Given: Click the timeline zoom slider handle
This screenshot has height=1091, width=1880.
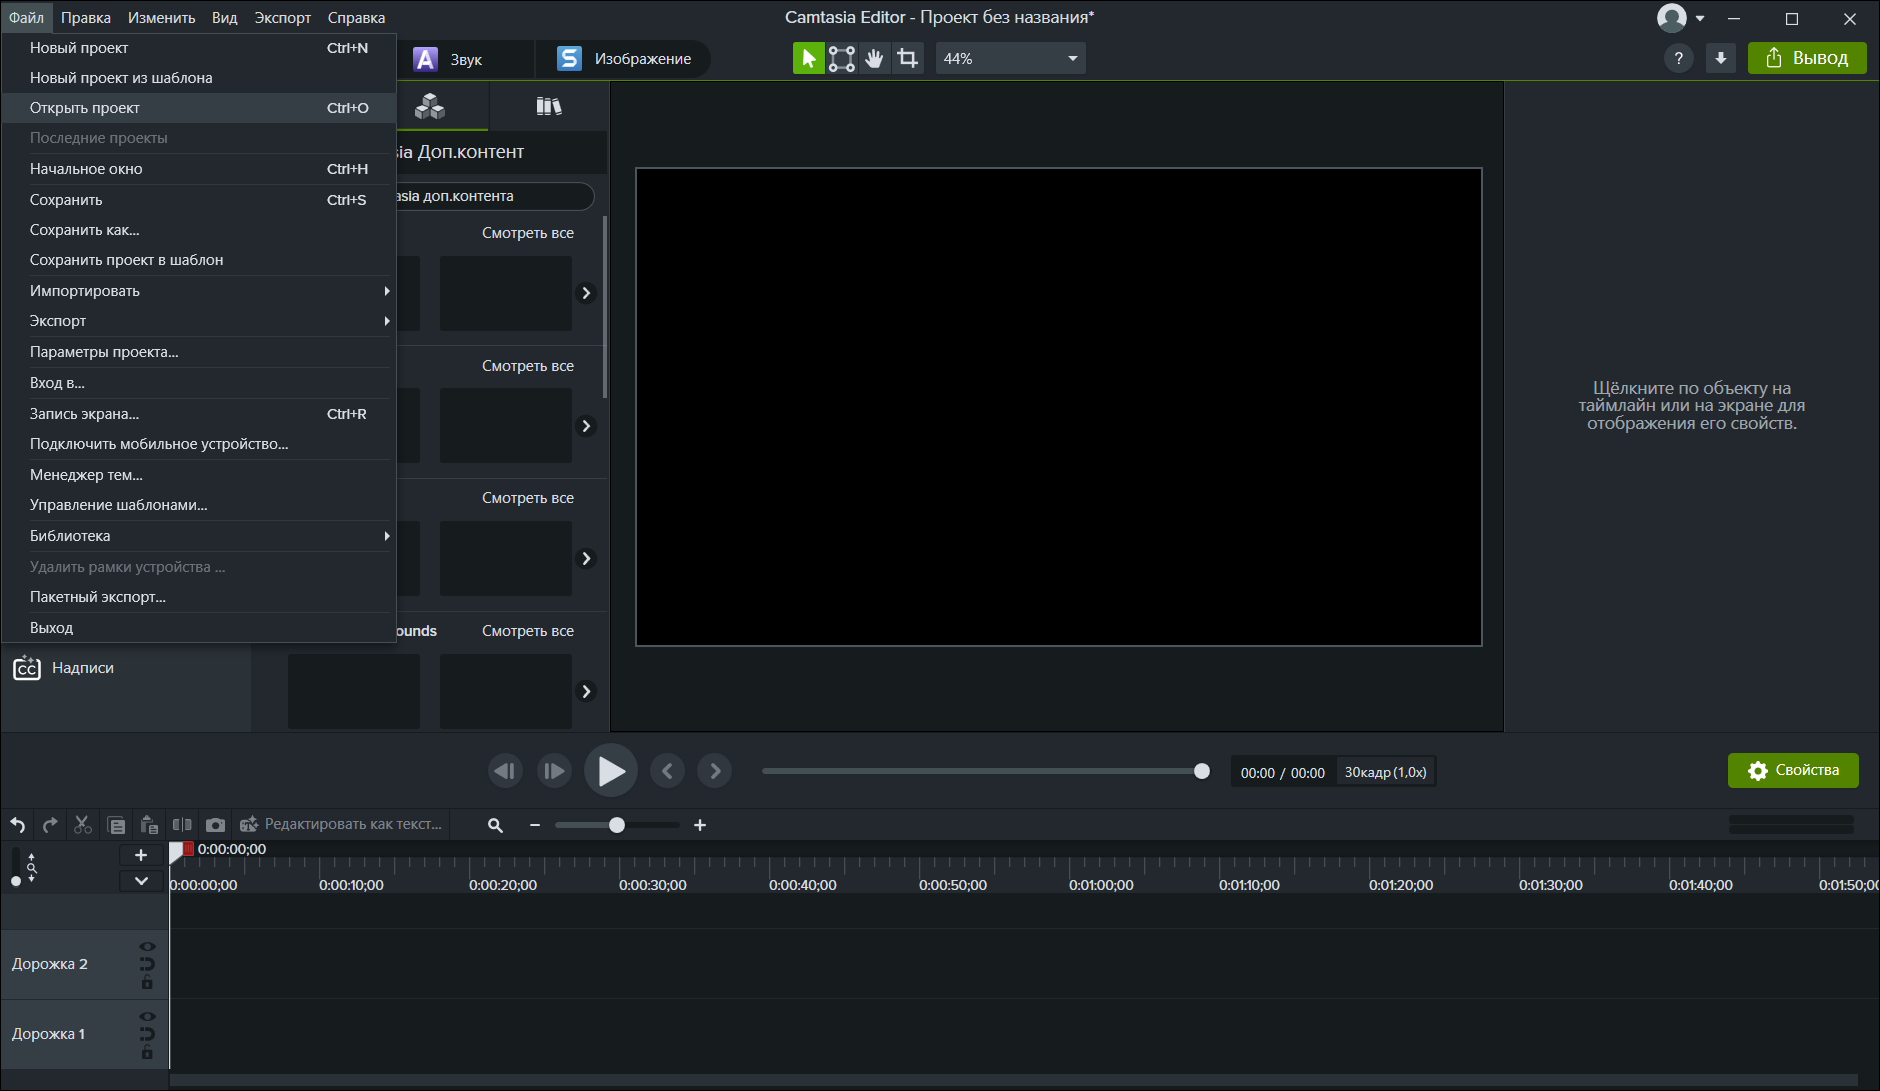Looking at the screenshot, I should [x=617, y=825].
